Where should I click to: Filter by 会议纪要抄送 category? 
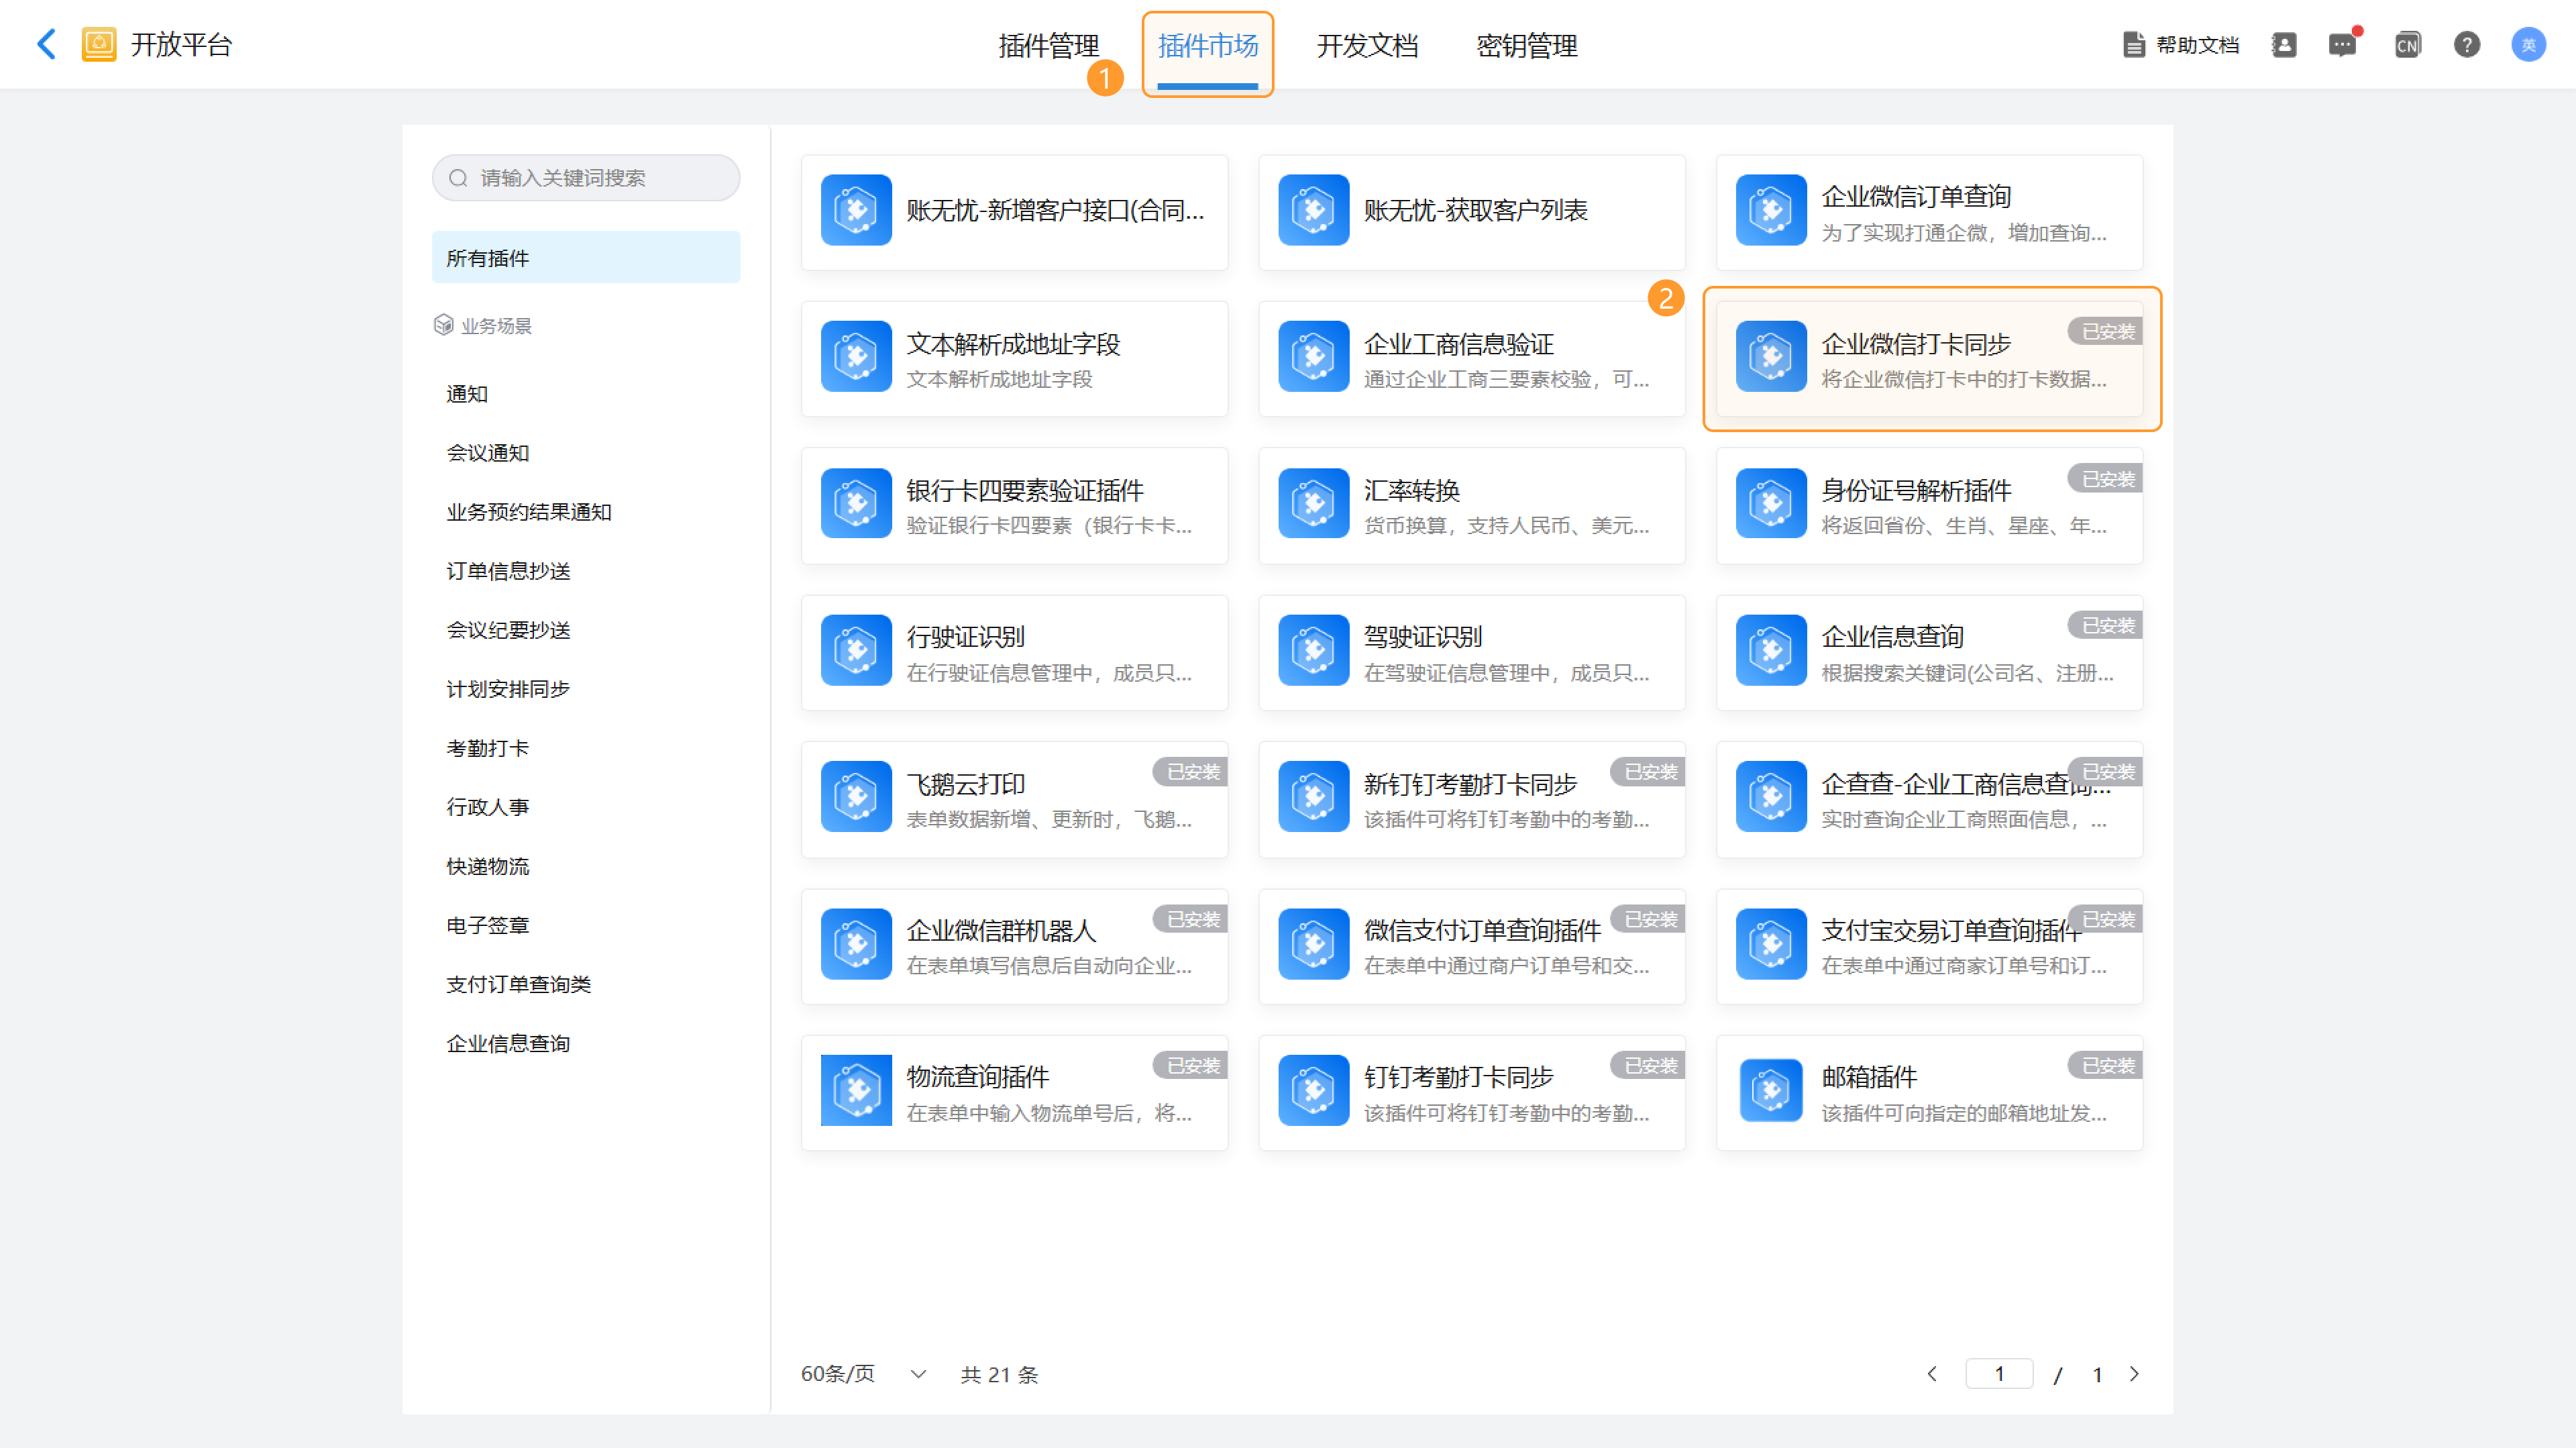508,630
